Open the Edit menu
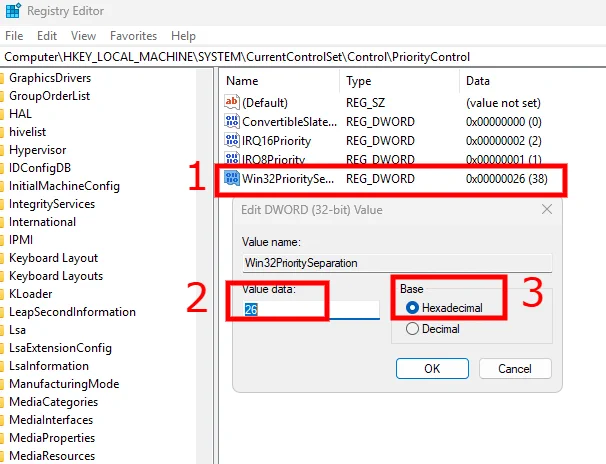 [x=47, y=36]
